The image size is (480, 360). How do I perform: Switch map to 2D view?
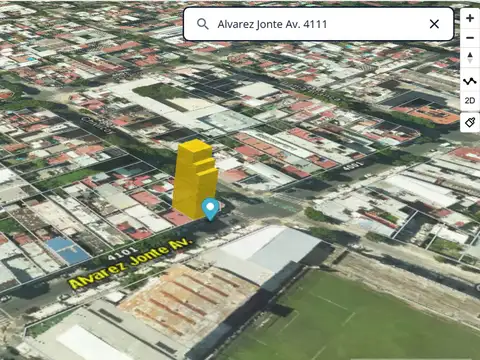coord(470,100)
